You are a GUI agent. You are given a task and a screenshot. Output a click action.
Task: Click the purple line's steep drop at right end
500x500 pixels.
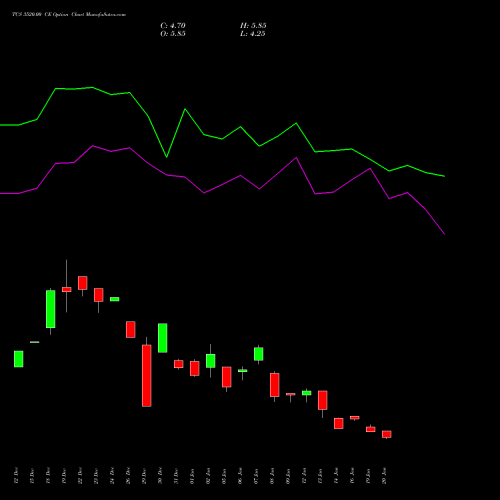[435, 222]
